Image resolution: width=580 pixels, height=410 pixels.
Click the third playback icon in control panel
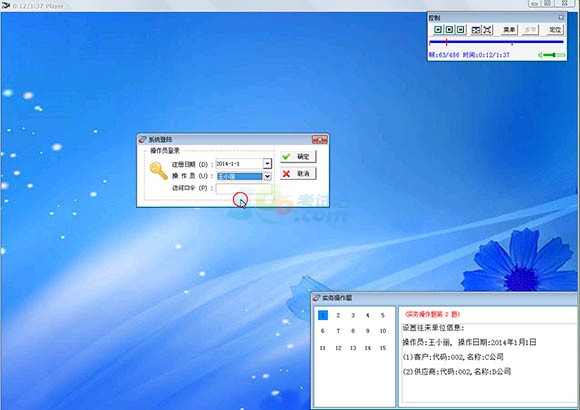[x=461, y=30]
